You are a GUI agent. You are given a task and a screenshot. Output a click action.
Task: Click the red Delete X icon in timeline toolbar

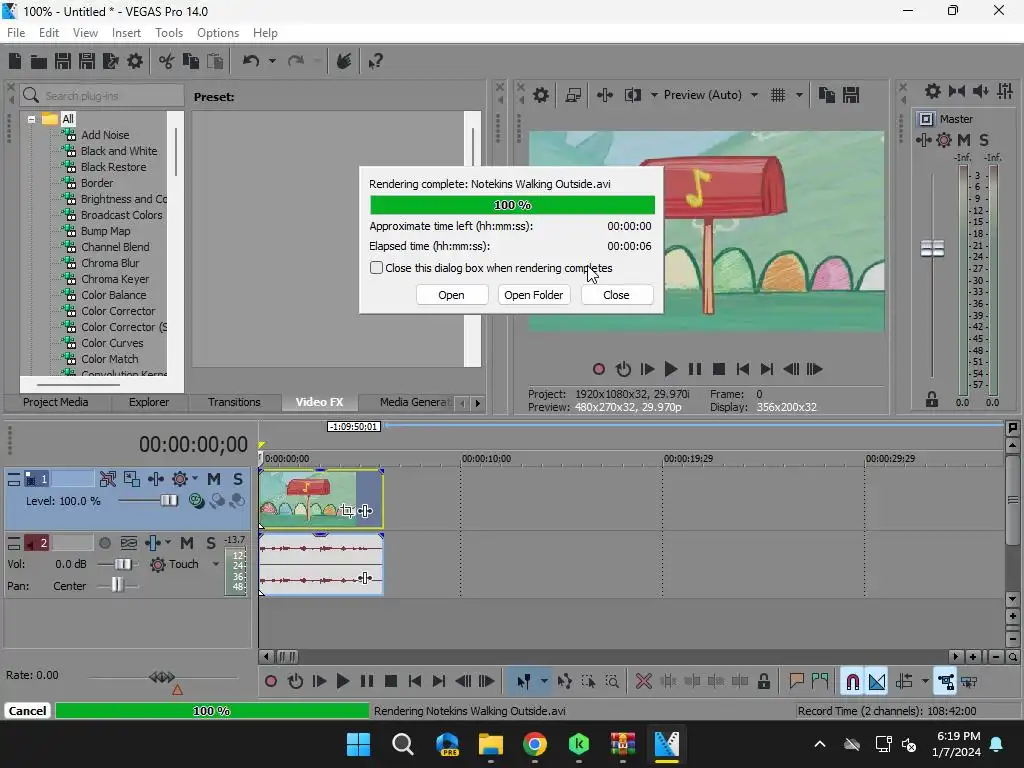(643, 681)
